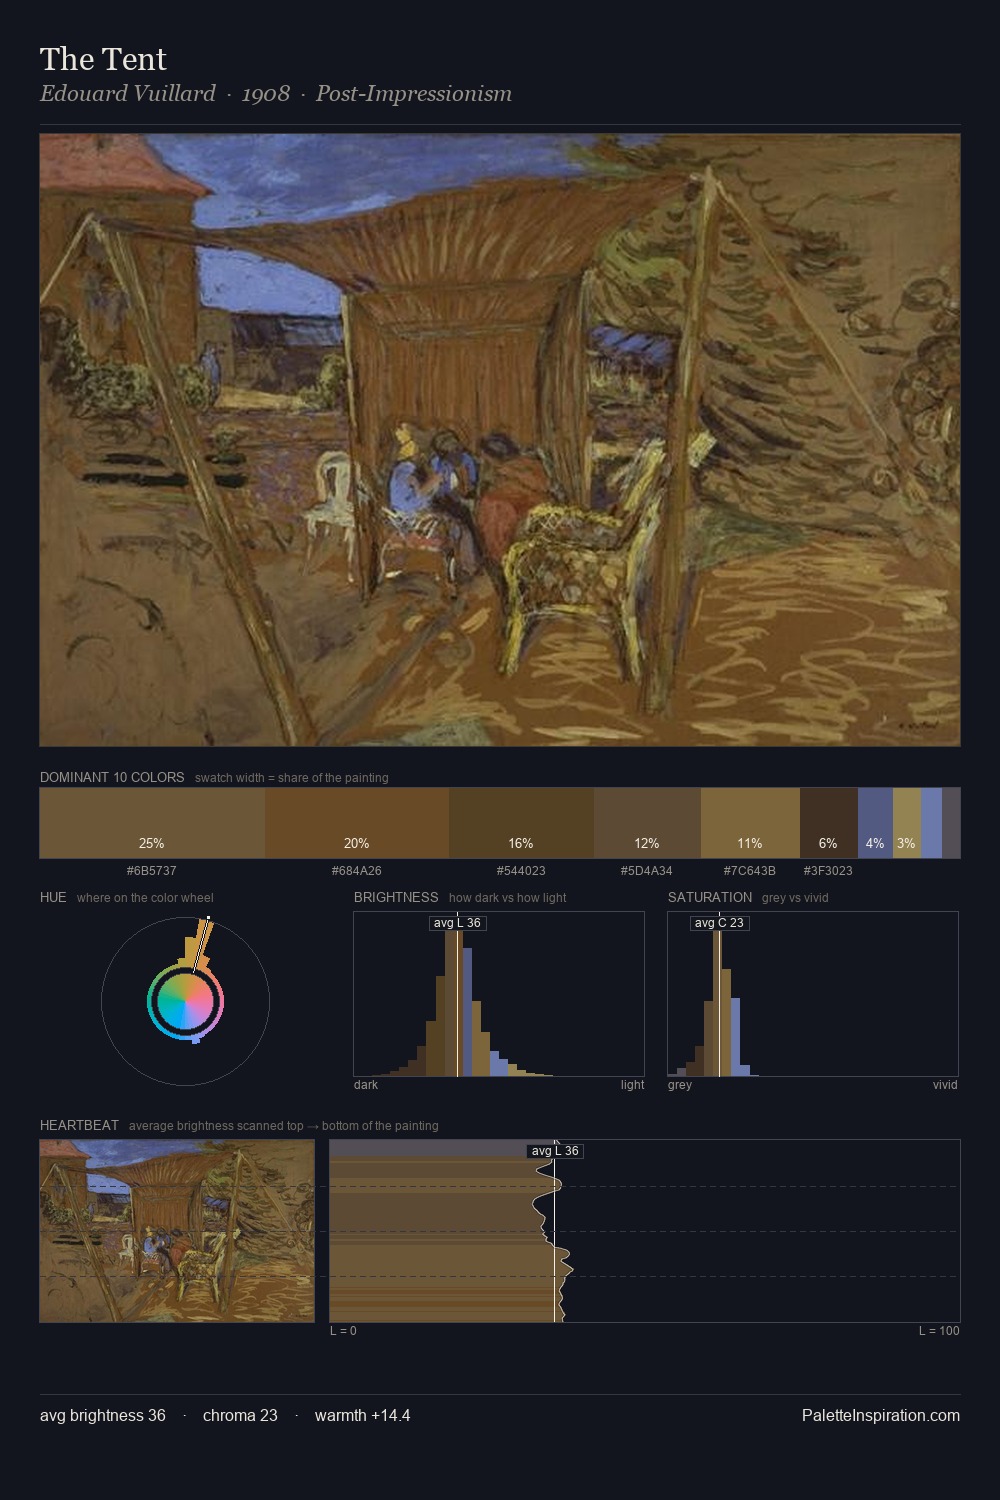1000x1500 pixels.
Task: Click the title text 'The Tent'
Action: point(103,60)
